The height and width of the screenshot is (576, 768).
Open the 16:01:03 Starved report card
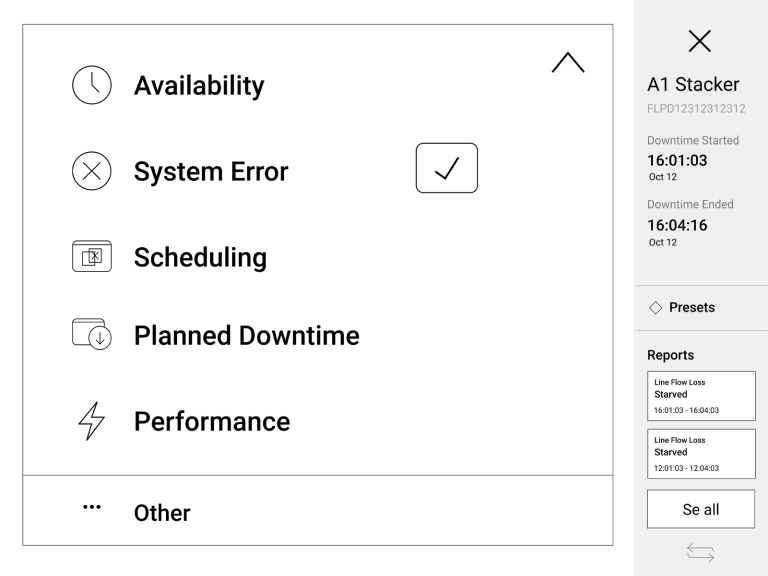click(700, 395)
